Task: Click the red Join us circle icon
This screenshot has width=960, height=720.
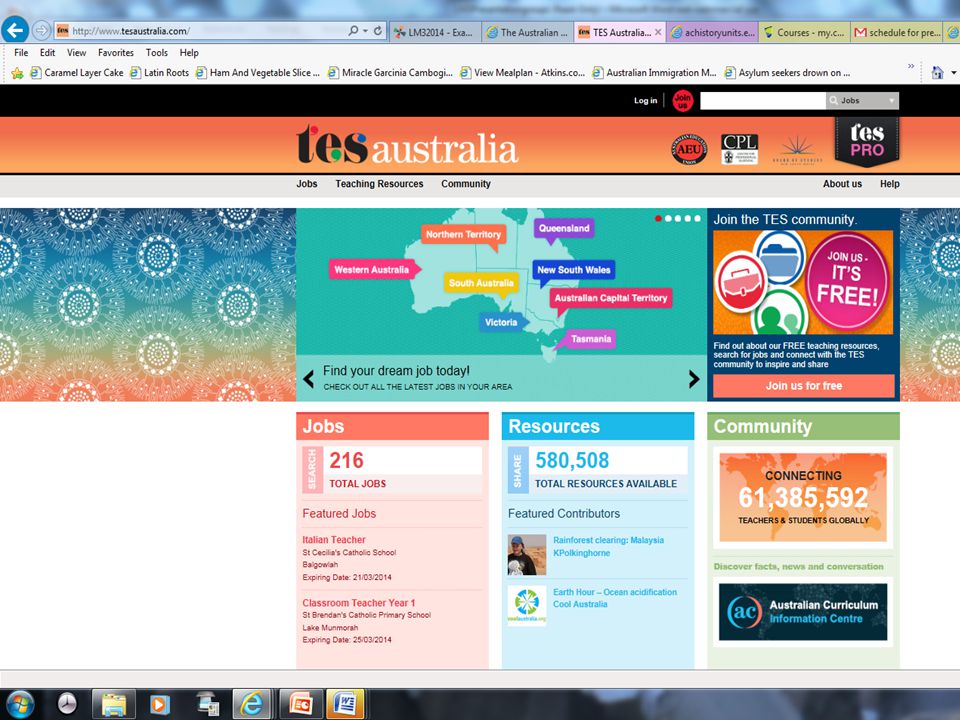Action: [682, 100]
